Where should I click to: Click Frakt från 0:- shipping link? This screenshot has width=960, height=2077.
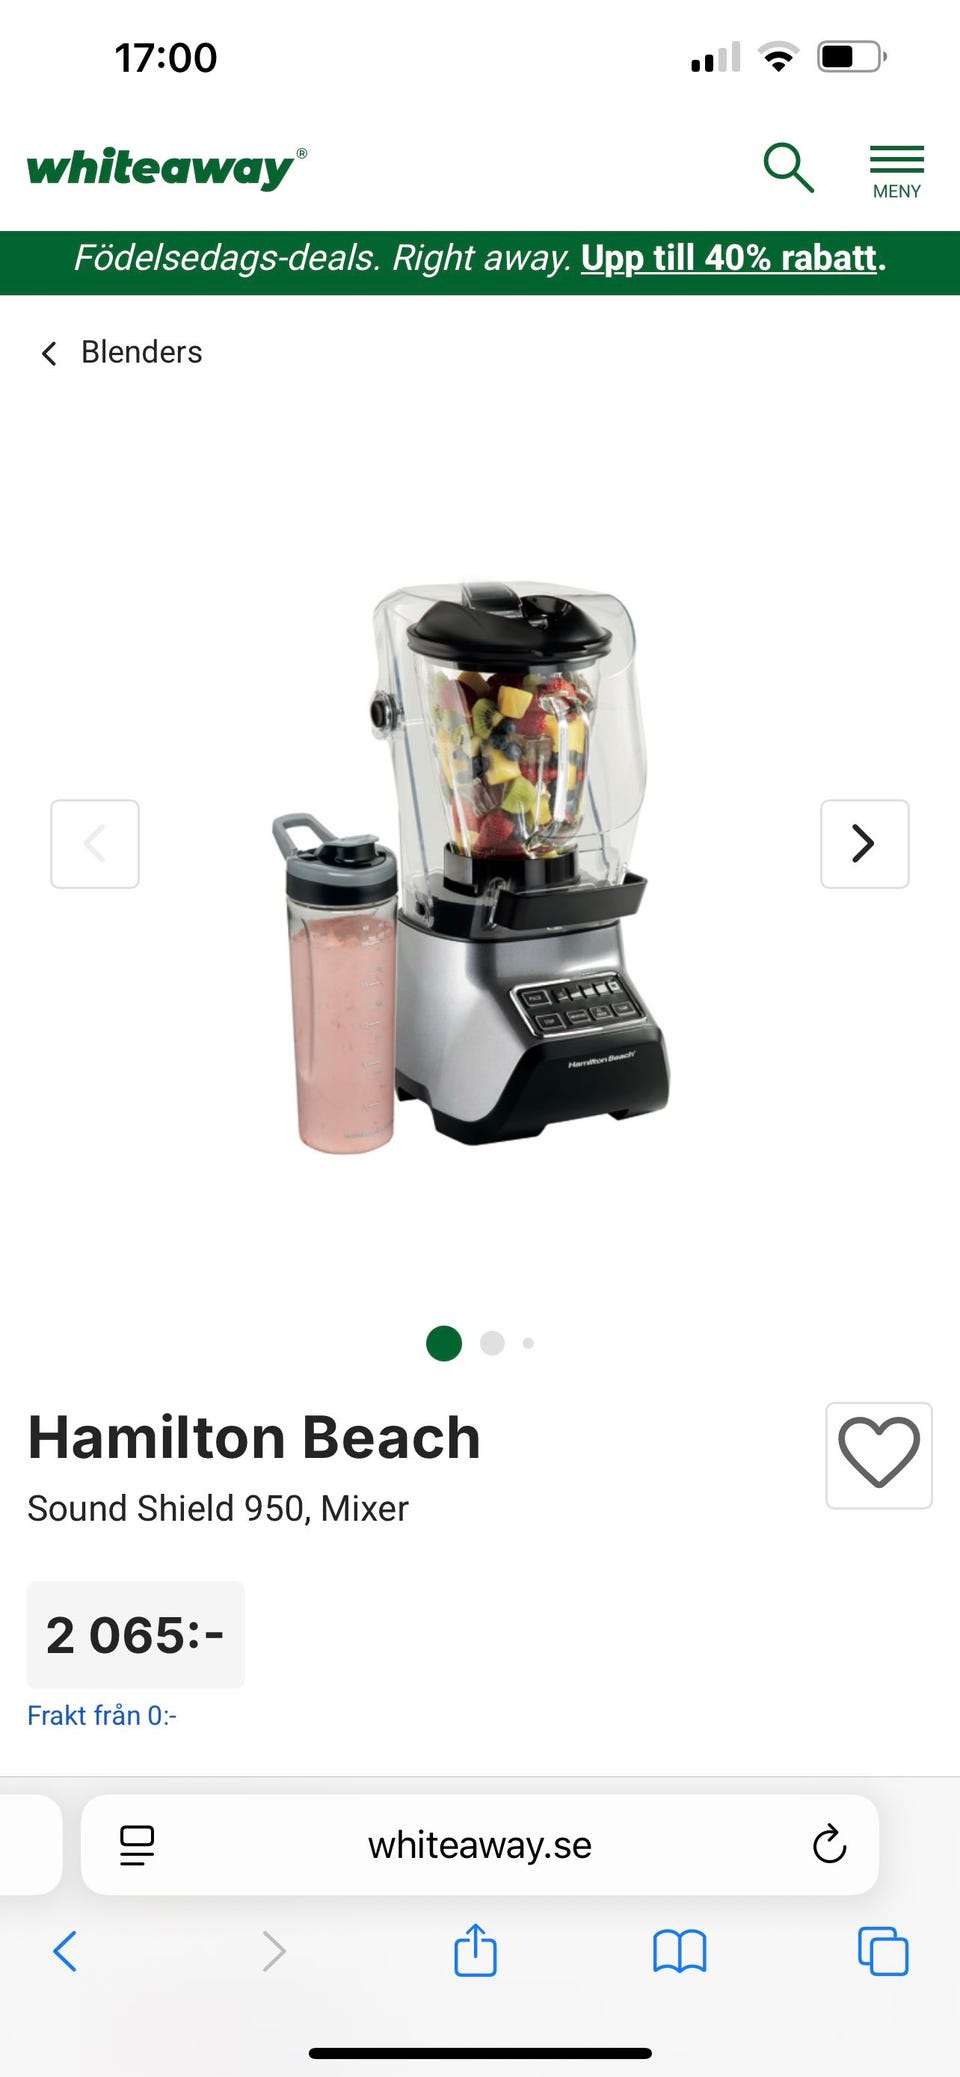[102, 1715]
